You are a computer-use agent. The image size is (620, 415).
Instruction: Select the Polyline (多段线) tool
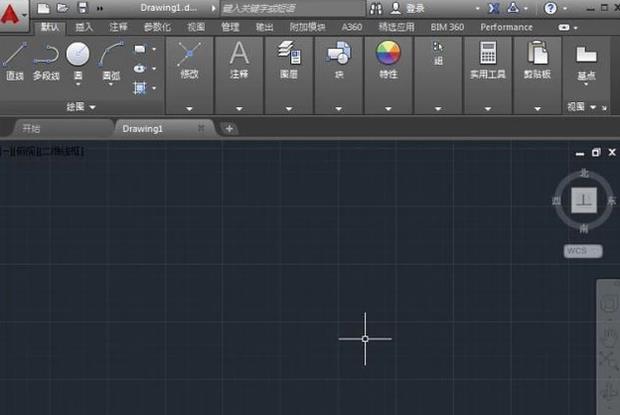(x=45, y=59)
